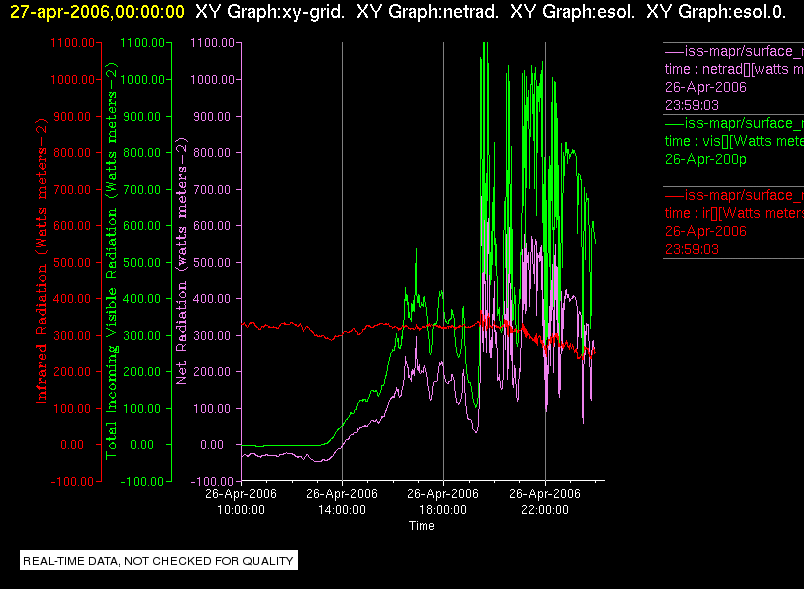The height and width of the screenshot is (589, 804).
Task: Click the Time x-axis title
Action: pyautogui.click(x=421, y=526)
